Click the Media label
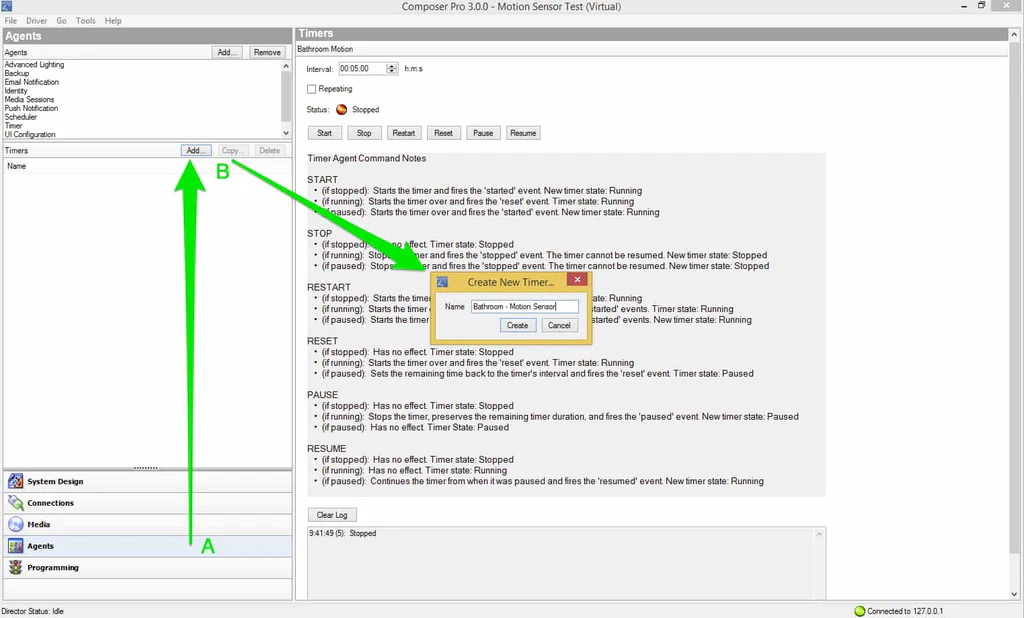Image resolution: width=1024 pixels, height=618 pixels. 39,525
